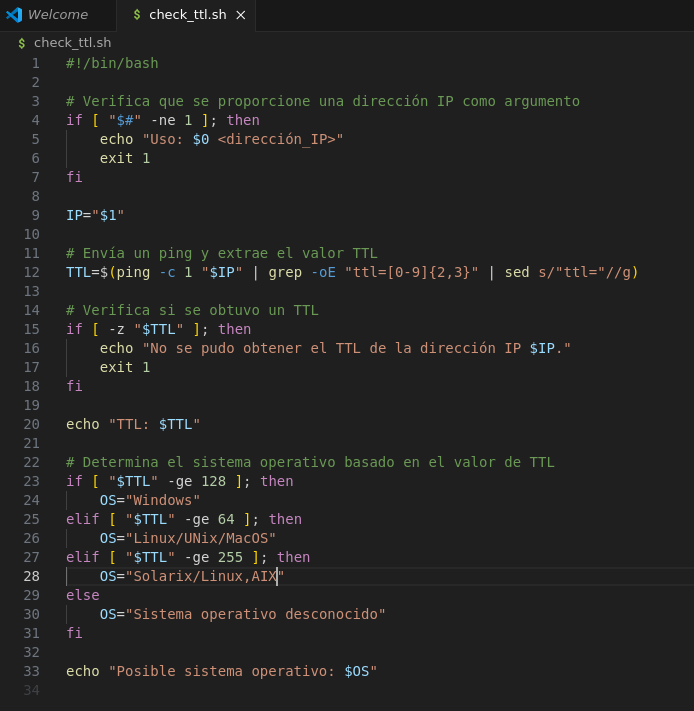Click the 'No se pudo obtener el TTL' string

356,348
